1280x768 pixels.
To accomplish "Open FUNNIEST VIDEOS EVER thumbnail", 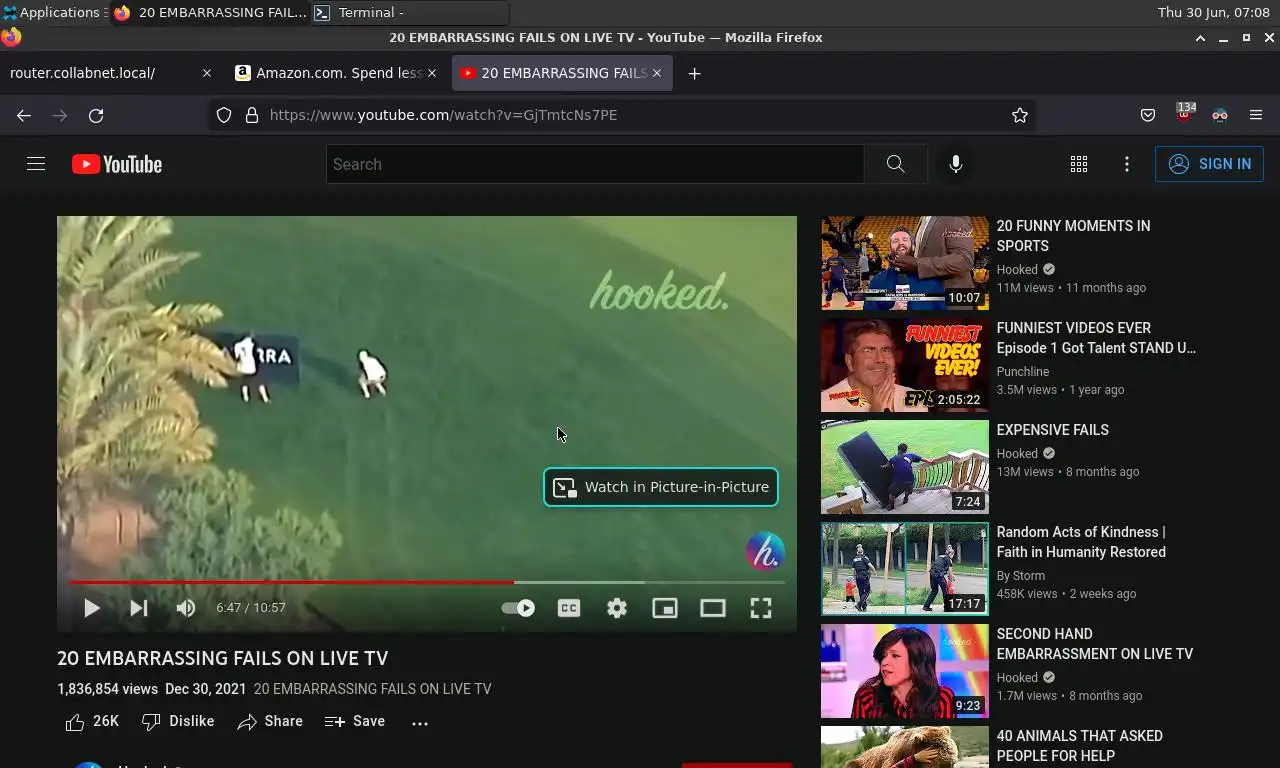I will point(905,365).
